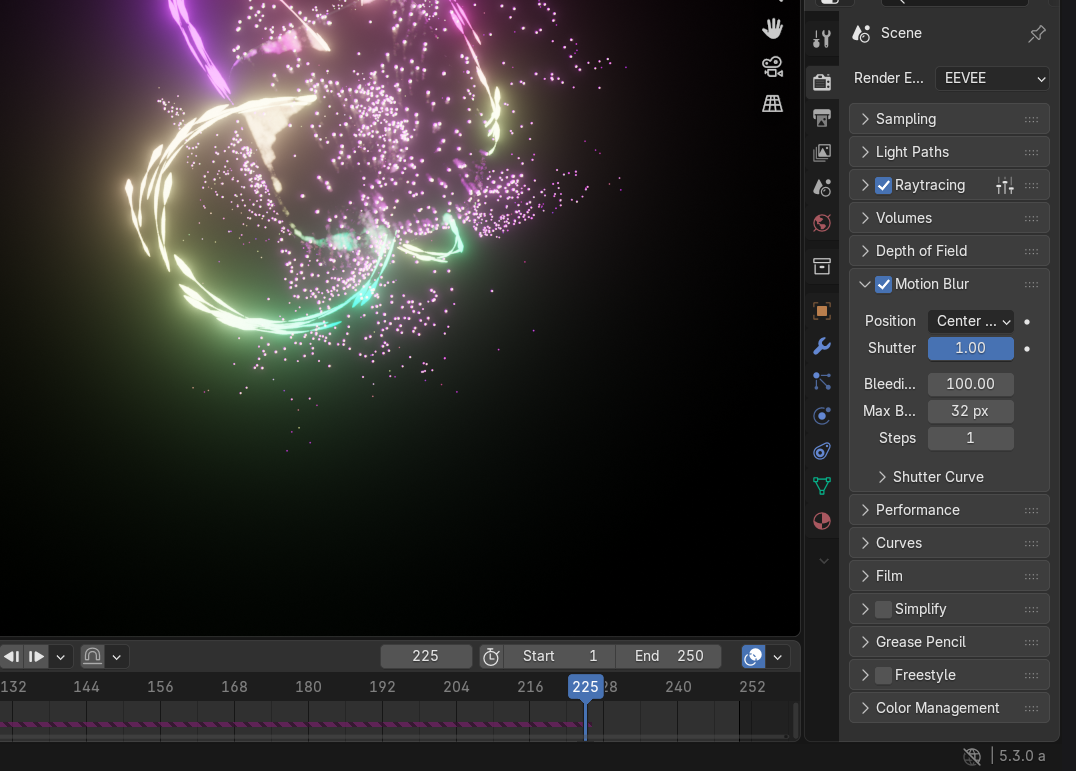Switch to the Render properties tab
Screen dimensions: 1076x773
pyautogui.click(x=821, y=82)
